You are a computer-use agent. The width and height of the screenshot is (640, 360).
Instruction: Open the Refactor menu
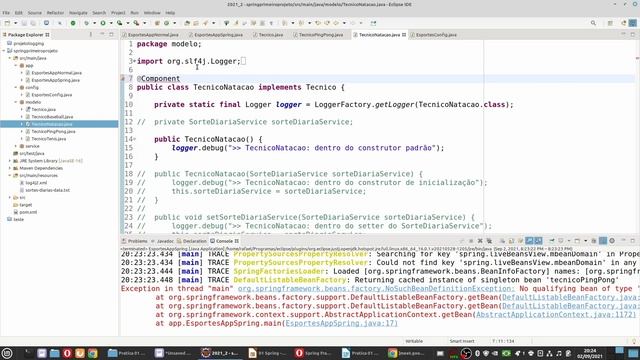pos(55,13)
